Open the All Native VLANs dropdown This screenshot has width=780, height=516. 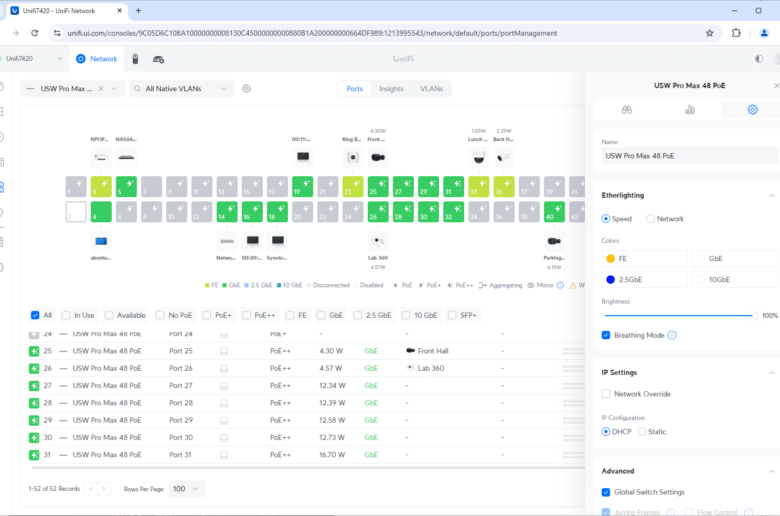tap(181, 89)
